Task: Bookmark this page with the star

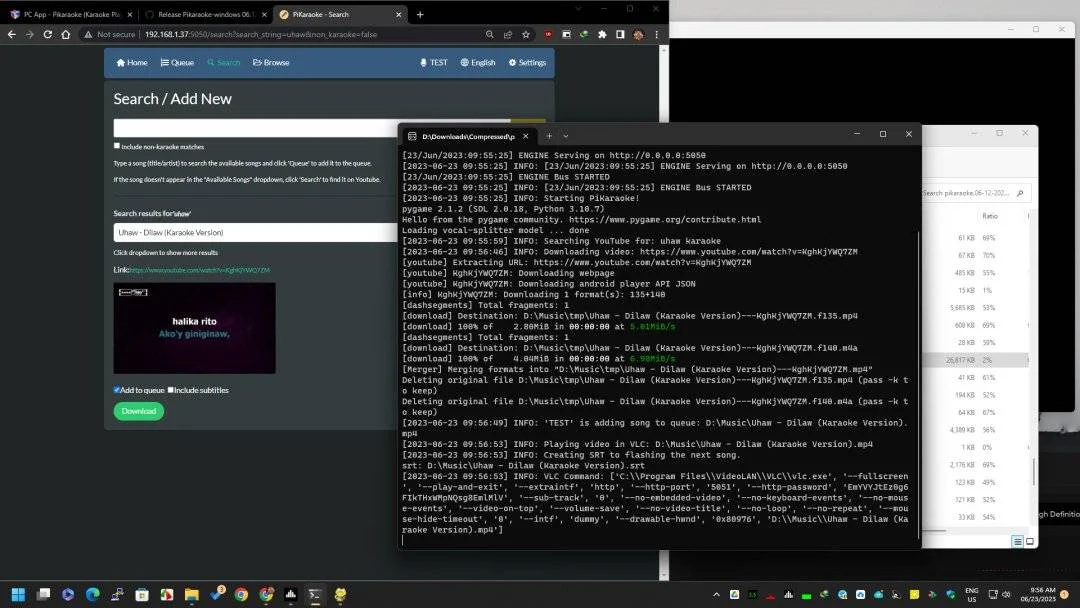Action: click(x=526, y=34)
